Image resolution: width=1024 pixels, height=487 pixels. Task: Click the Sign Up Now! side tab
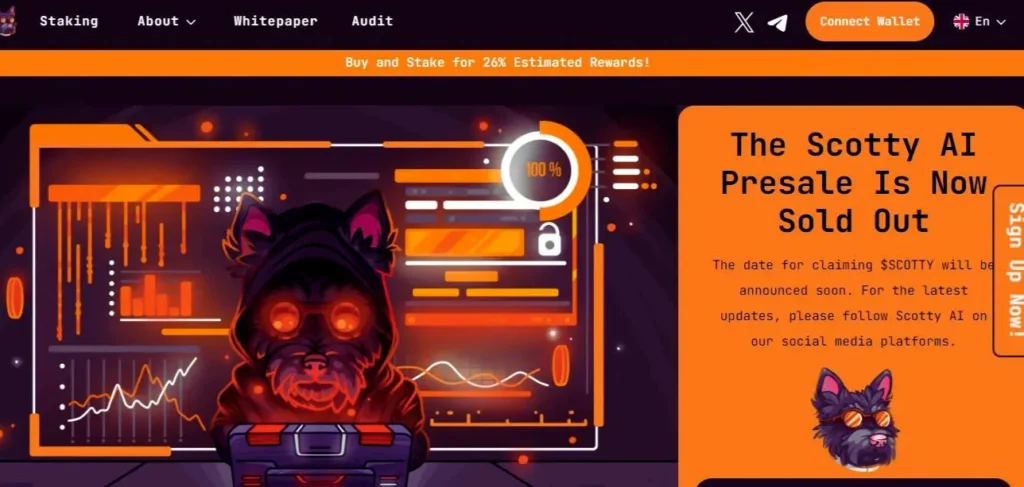tap(1009, 271)
